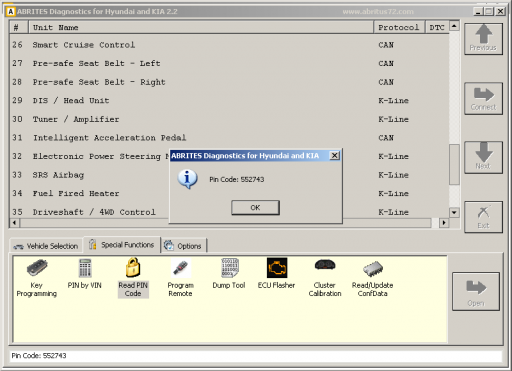Click the OK button in the Pin Code dialog

255,208
